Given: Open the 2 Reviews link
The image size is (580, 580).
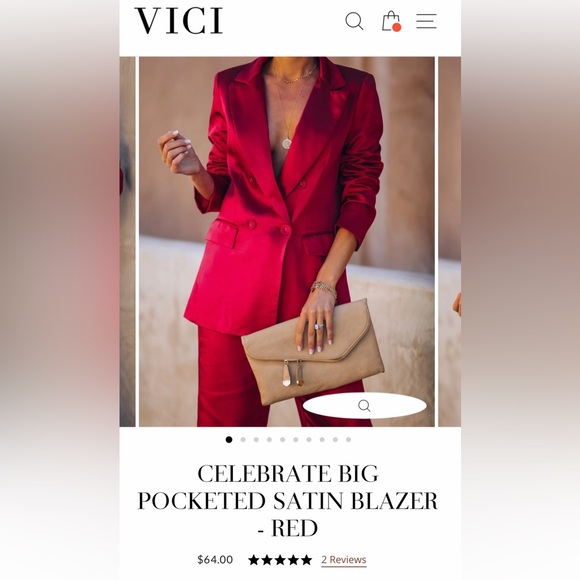Looking at the screenshot, I should [344, 560].
